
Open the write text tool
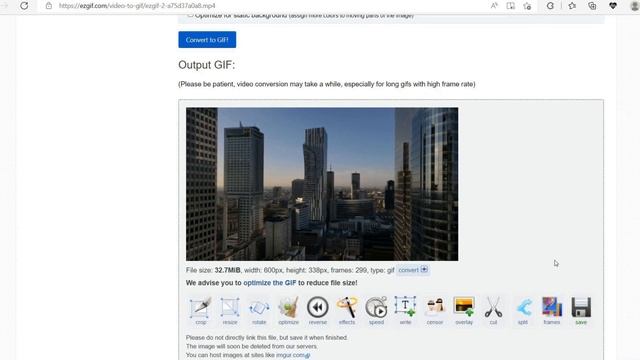405,311
